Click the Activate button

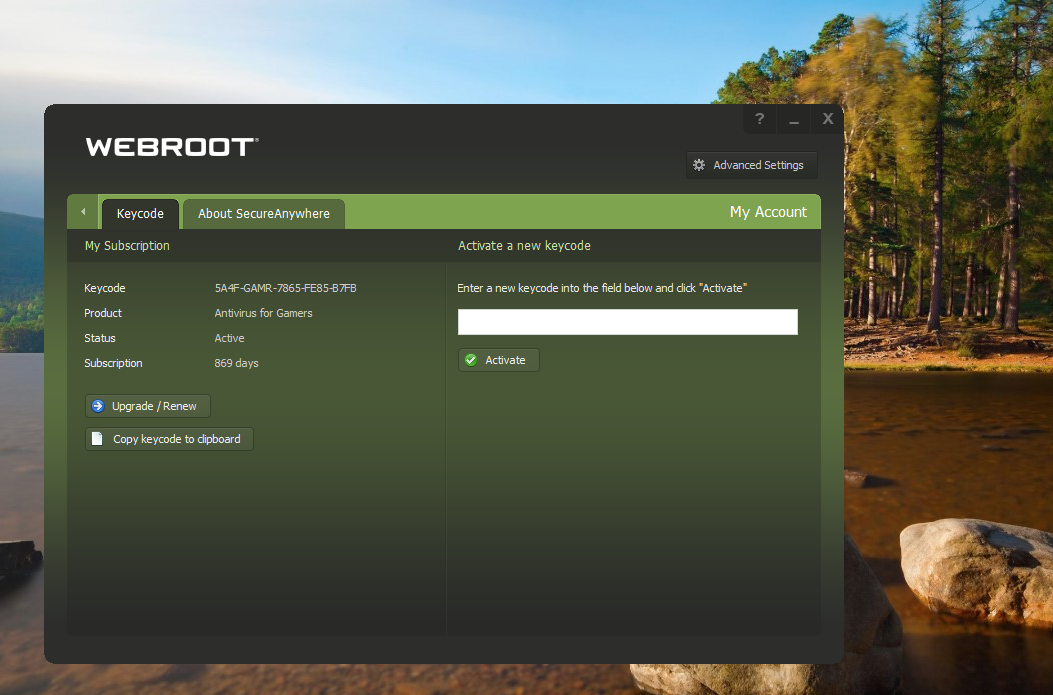click(x=498, y=361)
